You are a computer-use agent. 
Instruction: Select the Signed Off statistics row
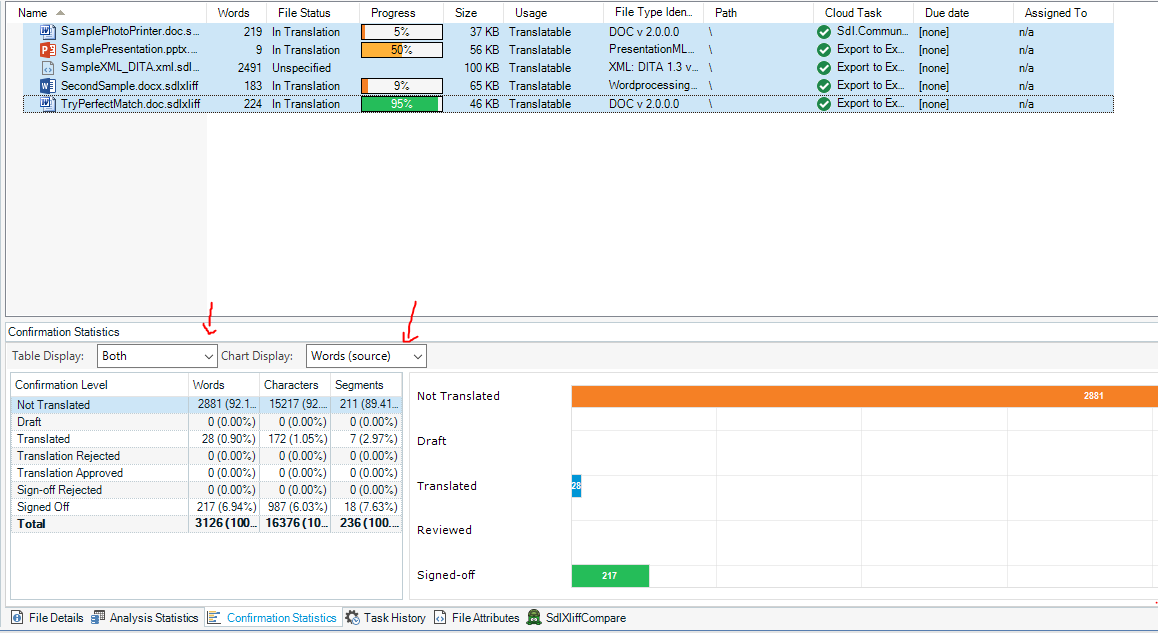(x=207, y=507)
